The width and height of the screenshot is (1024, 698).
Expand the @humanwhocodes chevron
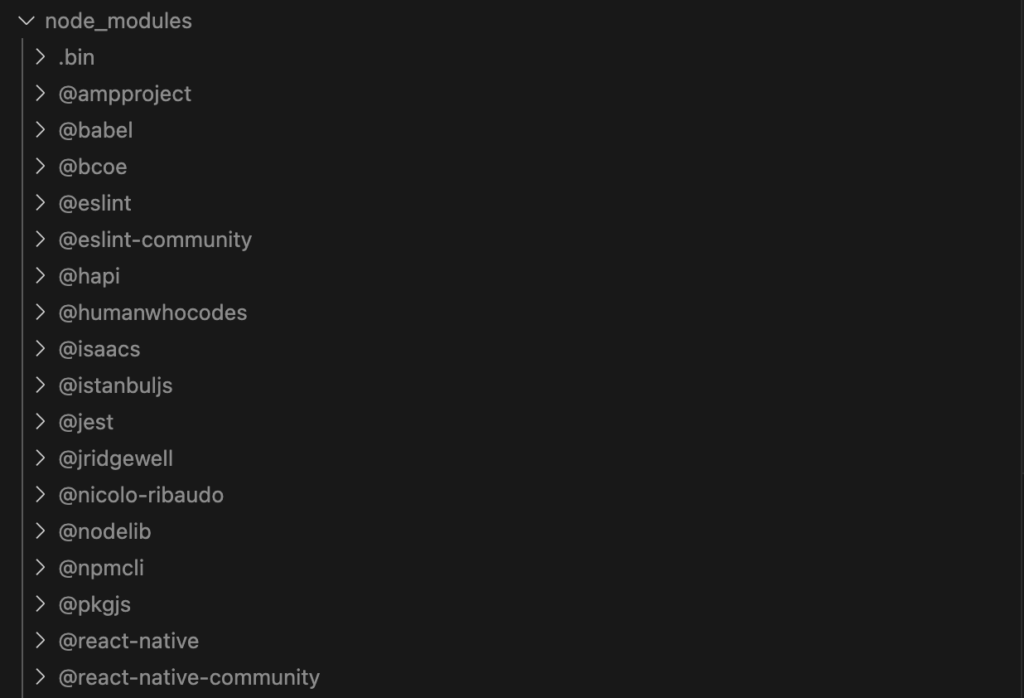[x=40, y=313]
